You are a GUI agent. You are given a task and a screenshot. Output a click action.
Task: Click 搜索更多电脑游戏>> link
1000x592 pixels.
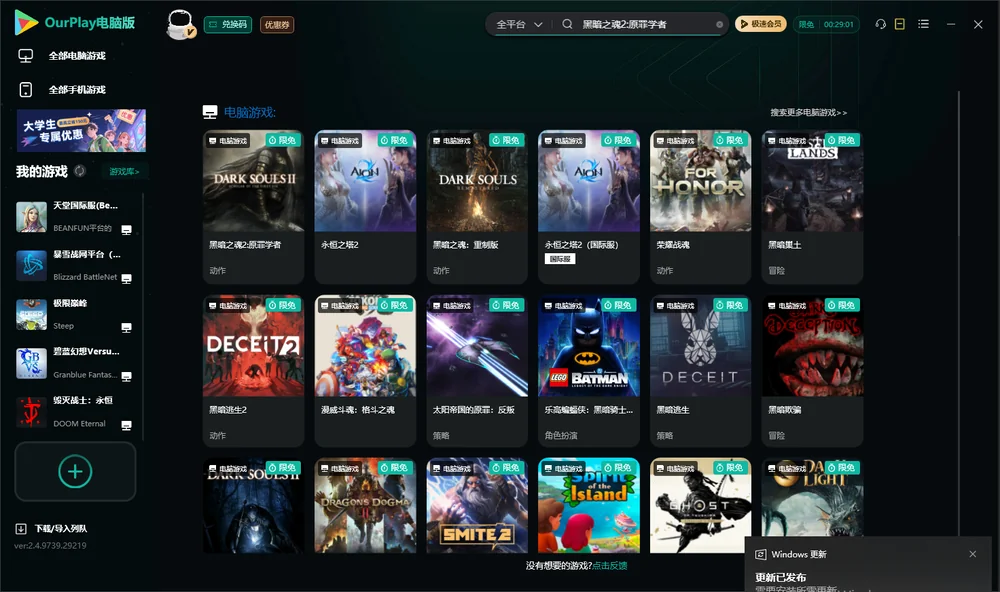pyautogui.click(x=808, y=112)
